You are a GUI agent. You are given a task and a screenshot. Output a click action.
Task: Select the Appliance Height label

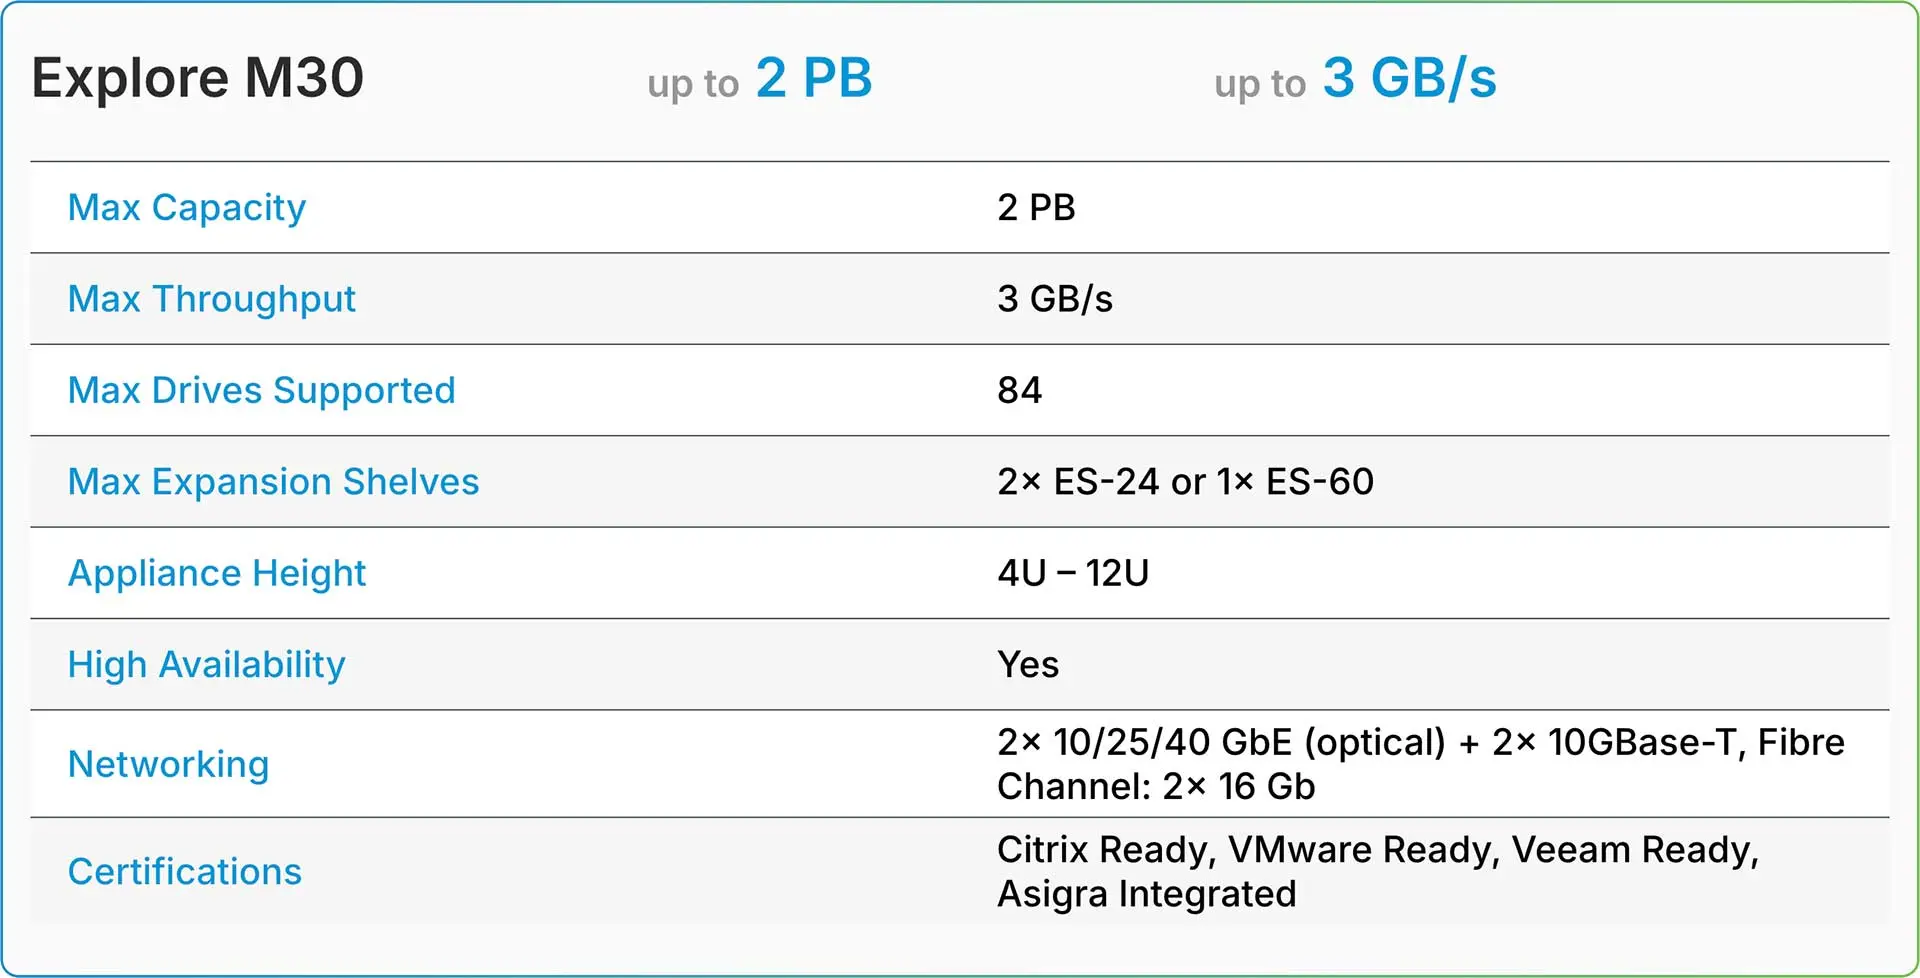click(x=217, y=573)
